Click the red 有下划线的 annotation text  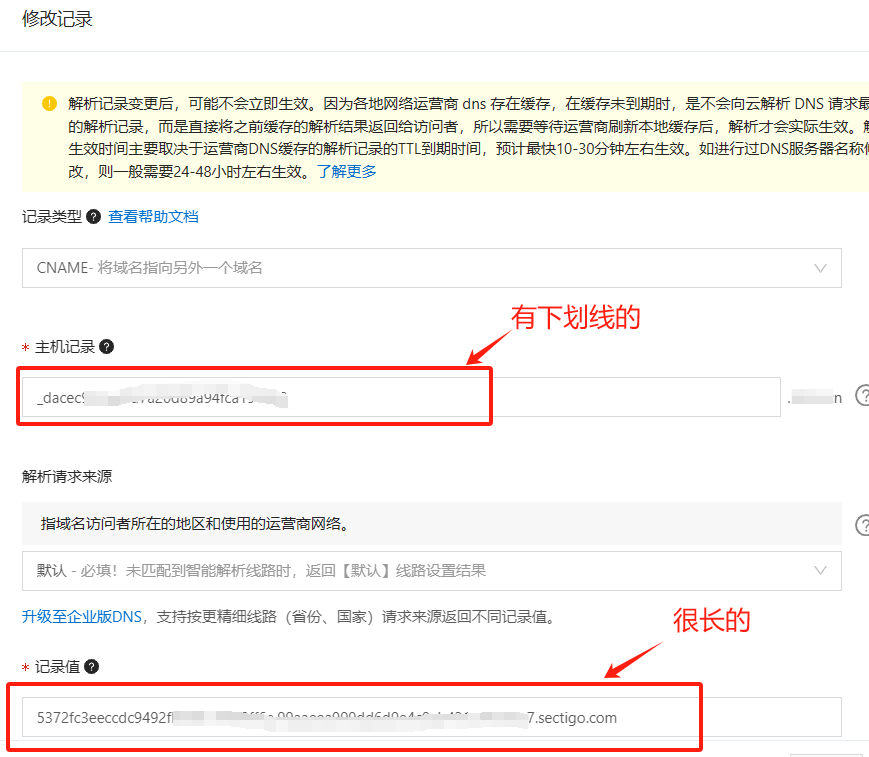pos(575,318)
